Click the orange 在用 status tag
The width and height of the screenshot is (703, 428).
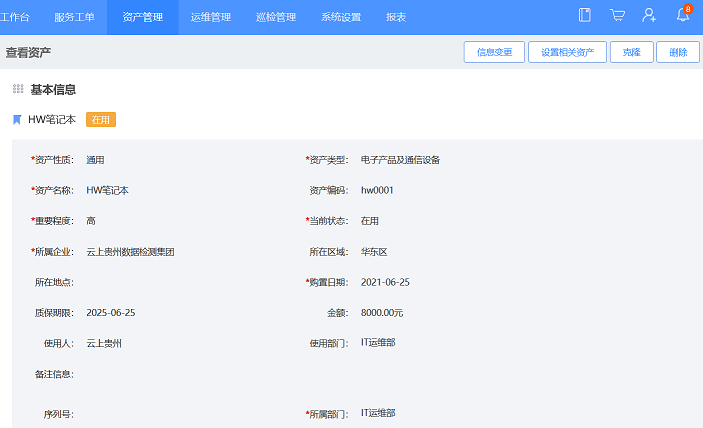pyautogui.click(x=101, y=120)
